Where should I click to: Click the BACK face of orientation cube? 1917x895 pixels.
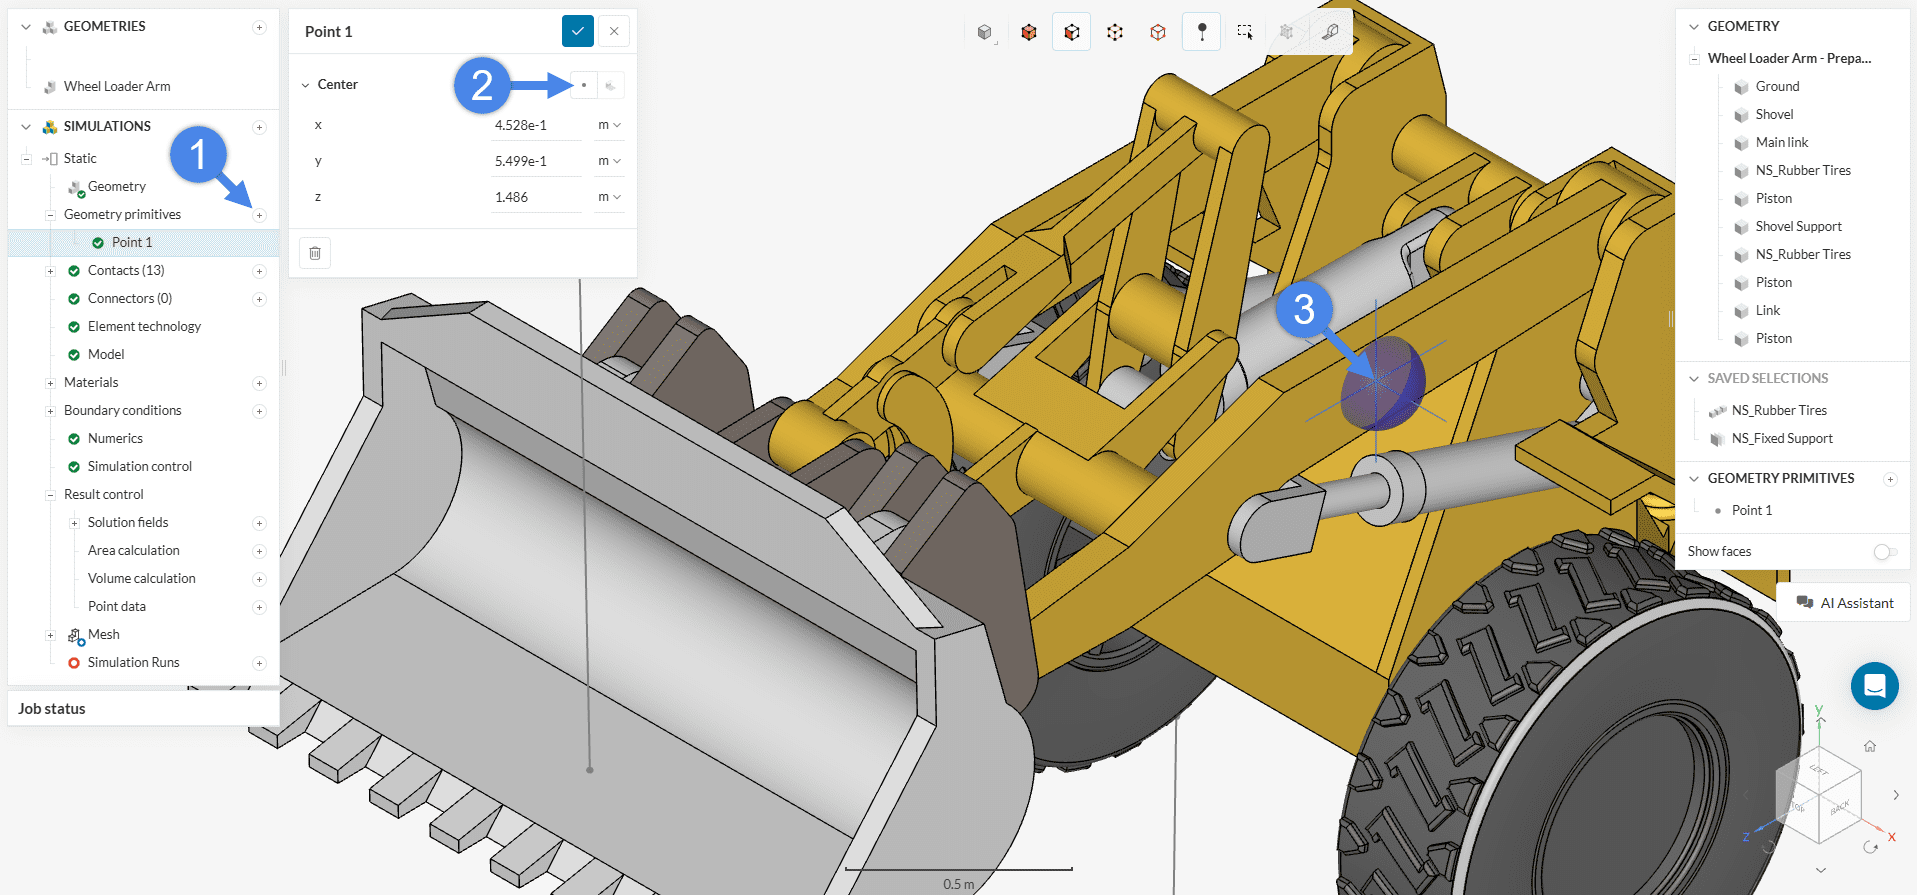pyautogui.click(x=1839, y=806)
